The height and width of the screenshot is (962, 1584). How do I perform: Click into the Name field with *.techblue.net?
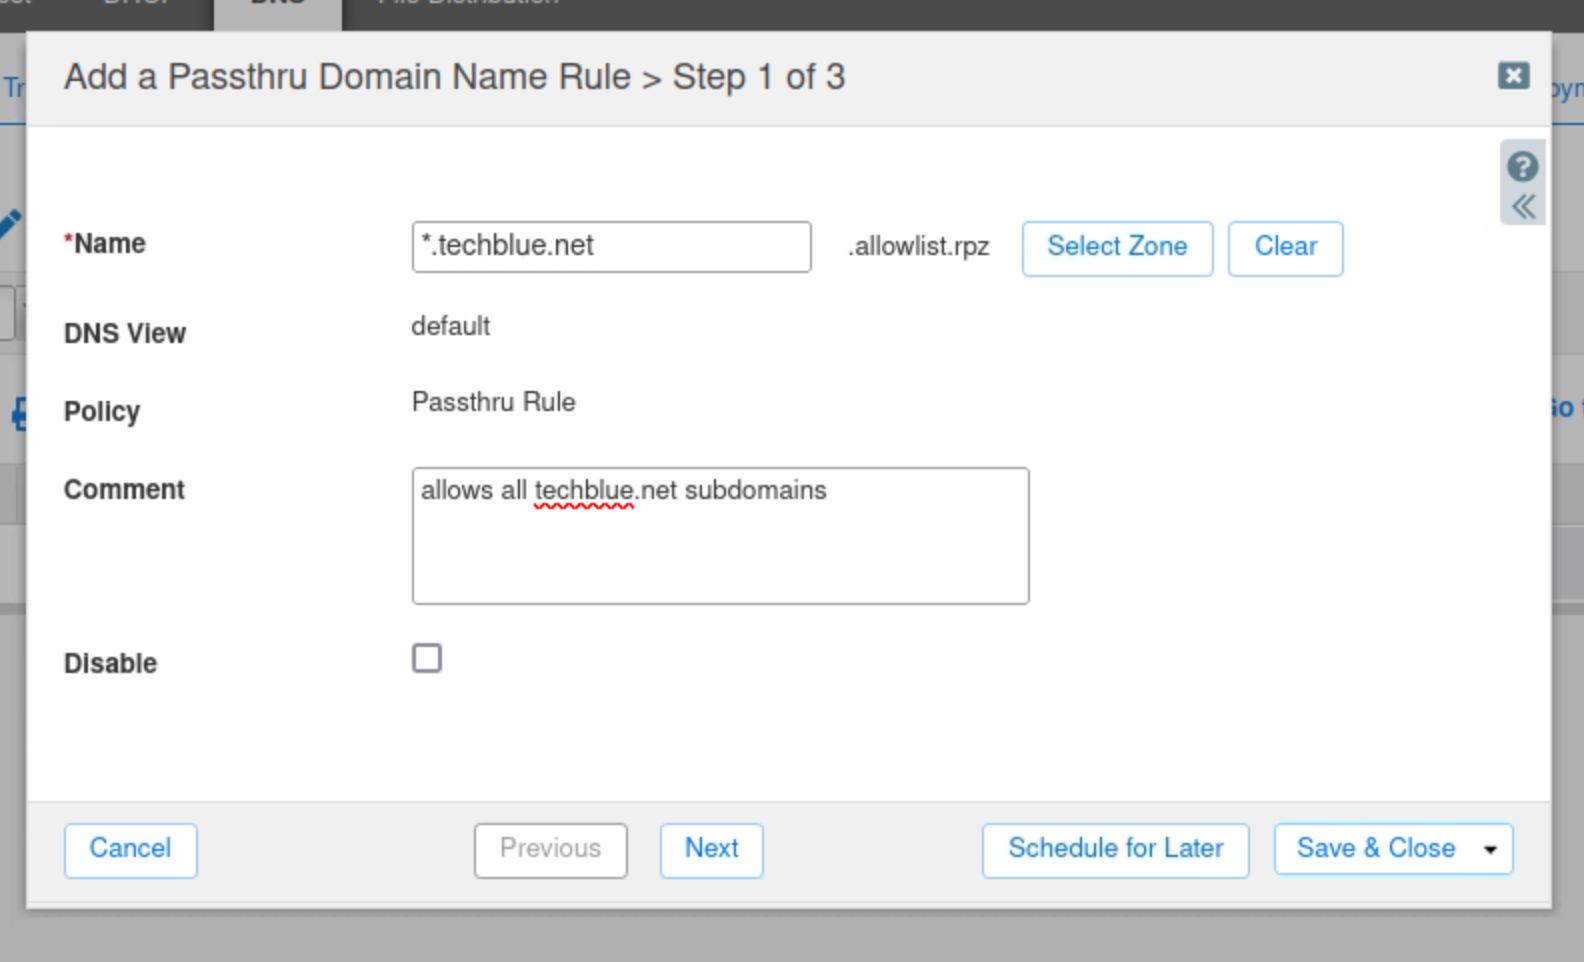click(x=610, y=247)
